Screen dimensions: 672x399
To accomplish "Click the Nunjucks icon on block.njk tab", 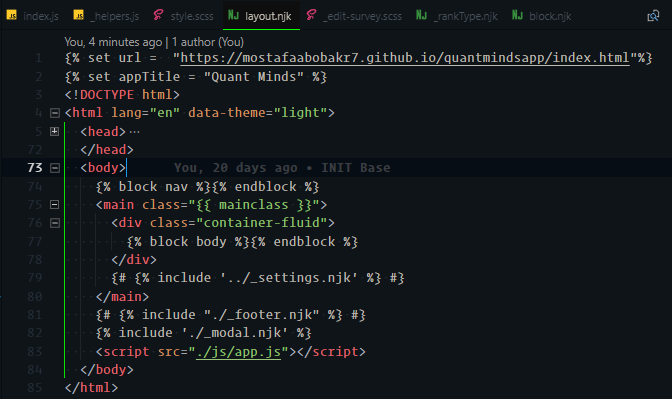I will (517, 15).
